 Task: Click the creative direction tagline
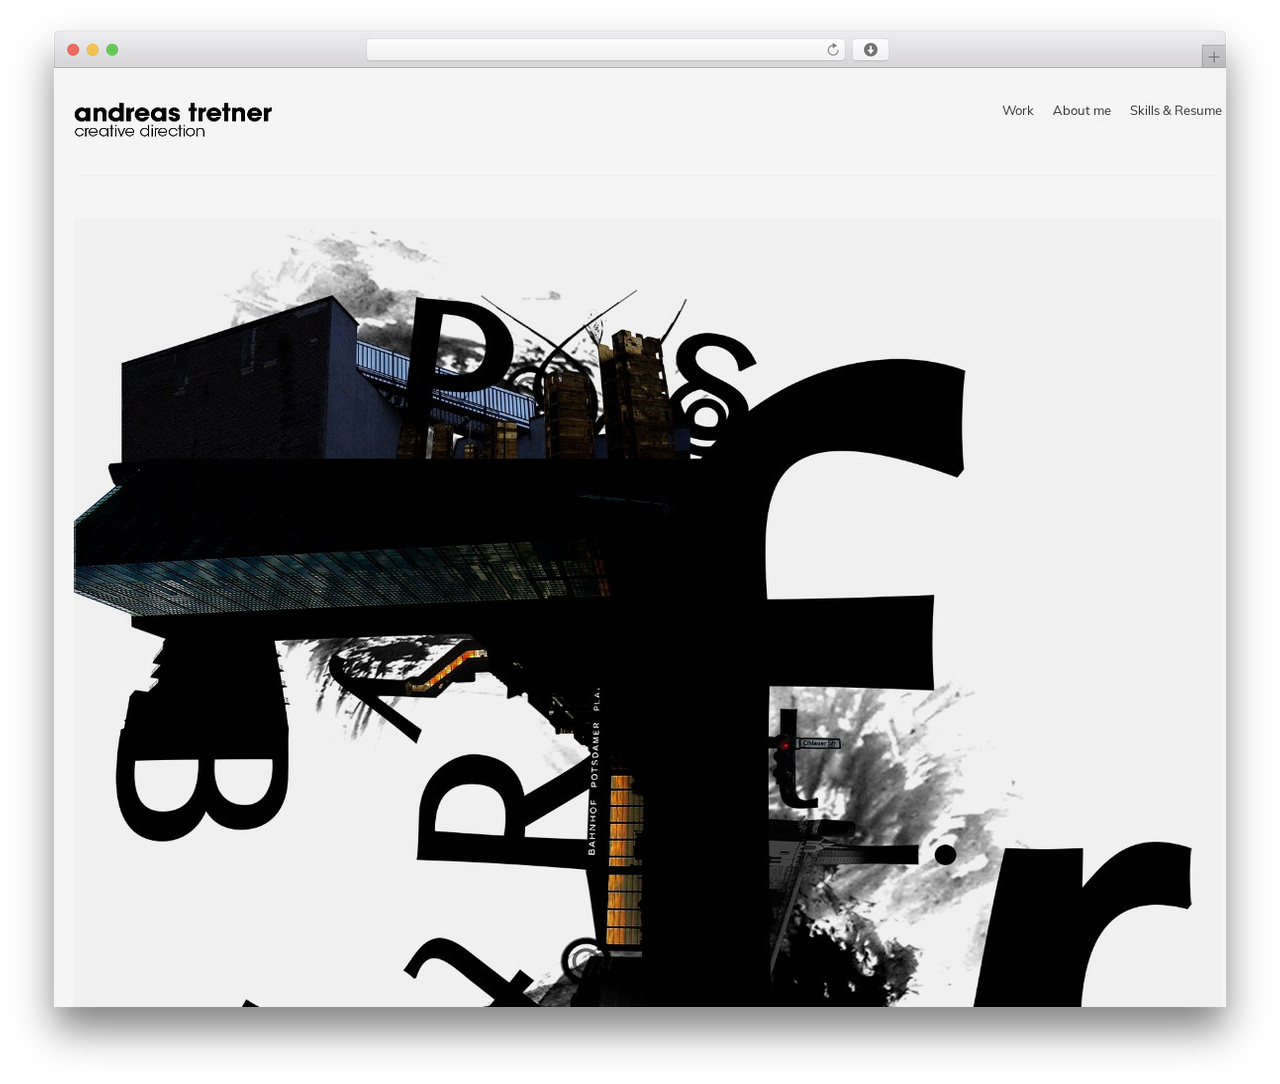[140, 132]
